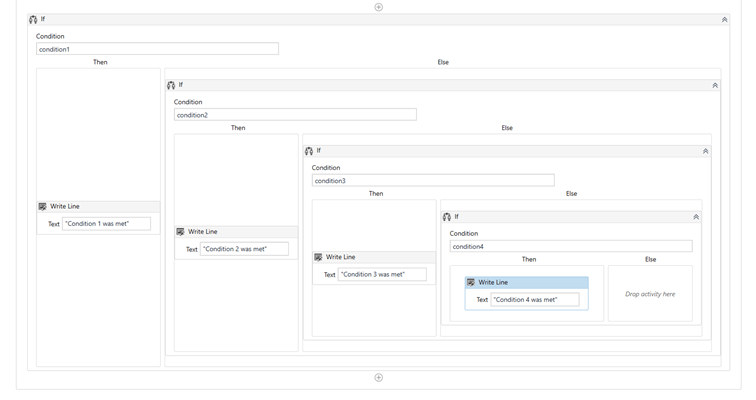The height and width of the screenshot is (400, 756).
Task: Click the If icon of the condition3 block
Action: click(x=309, y=151)
